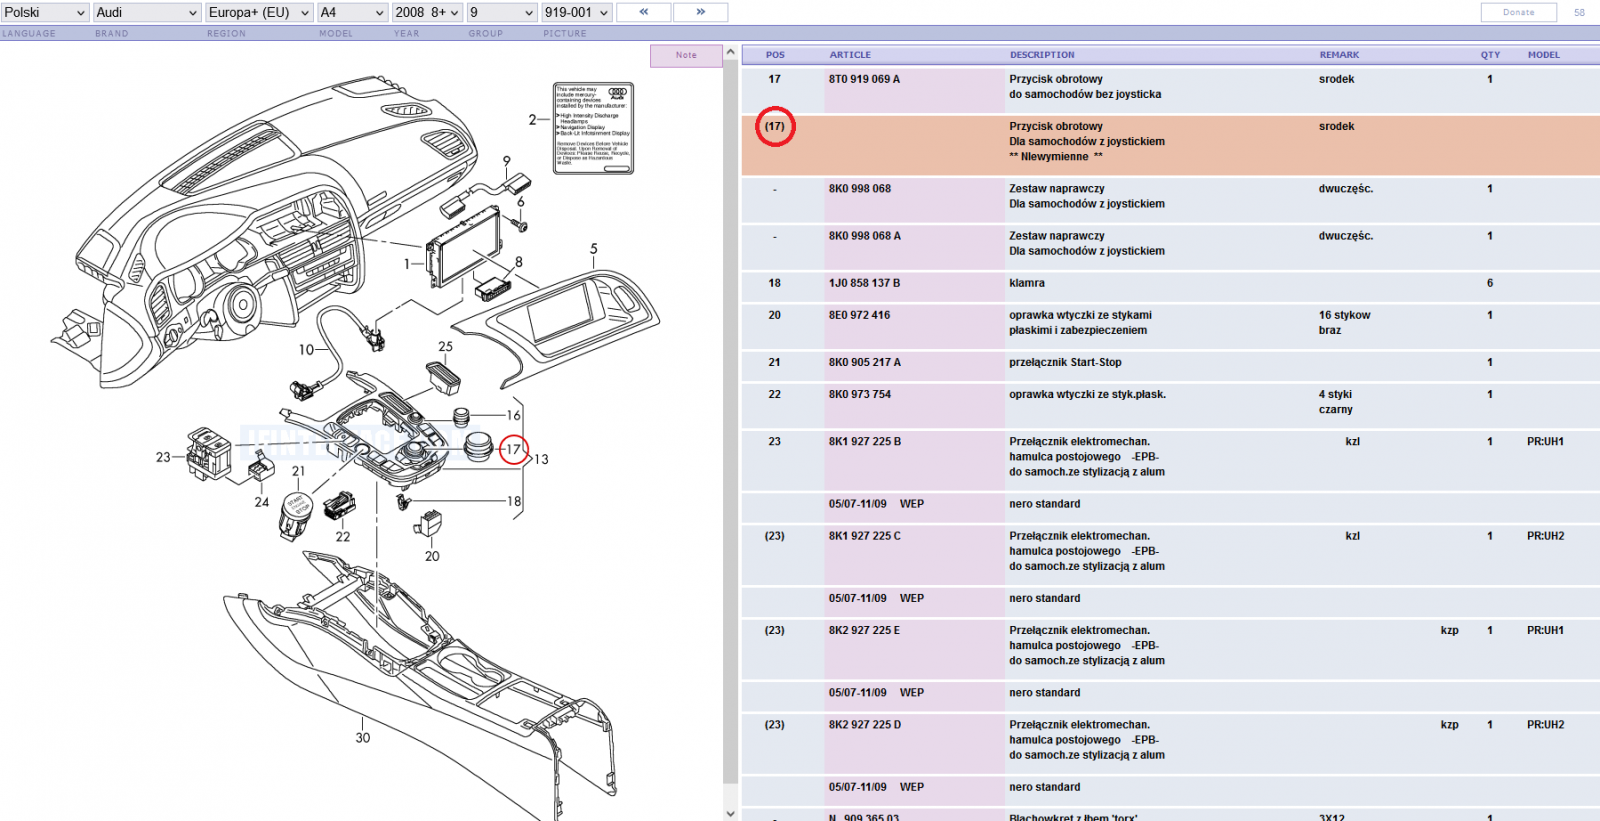Click diagram callout number 24
1600x821 pixels.
262,502
